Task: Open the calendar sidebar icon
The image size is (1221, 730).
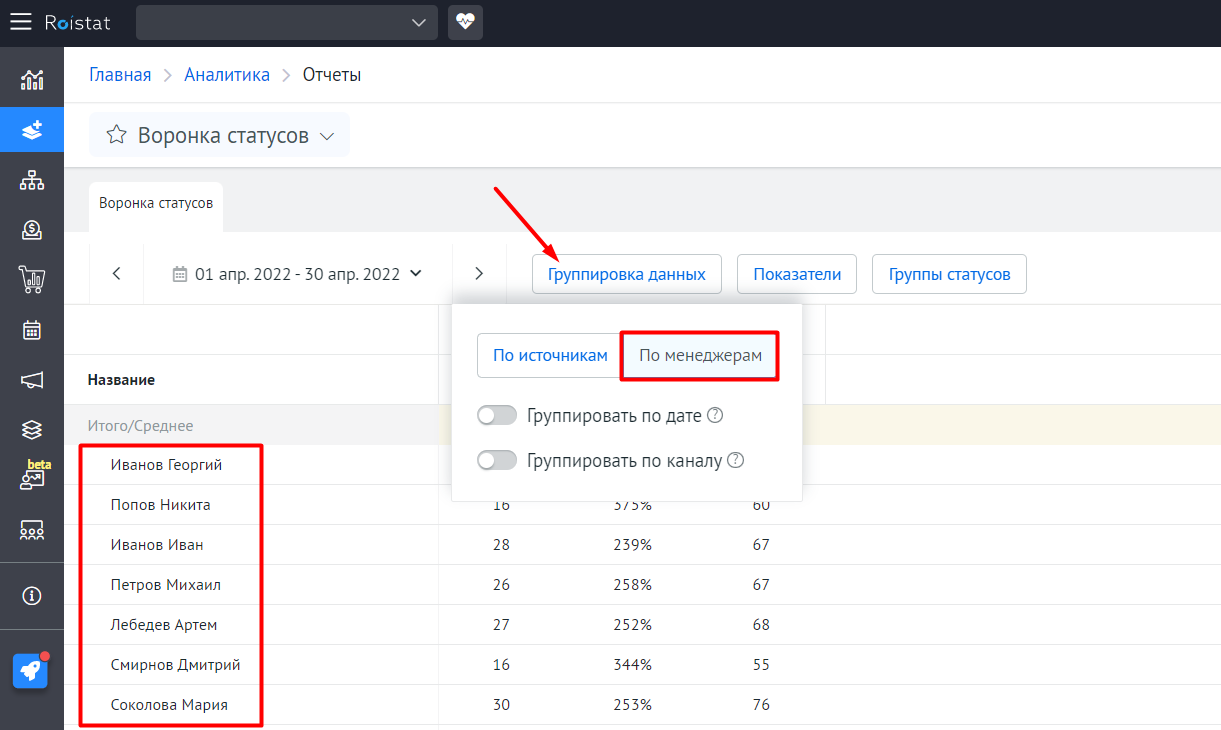Action: coord(32,330)
